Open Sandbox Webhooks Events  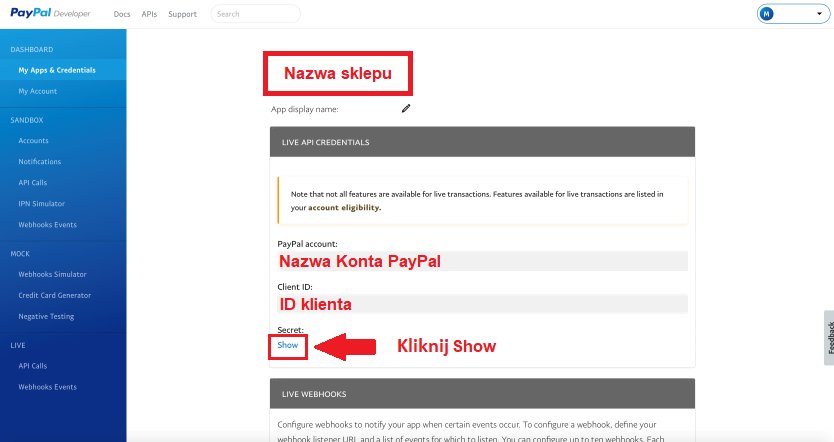pos(47,225)
